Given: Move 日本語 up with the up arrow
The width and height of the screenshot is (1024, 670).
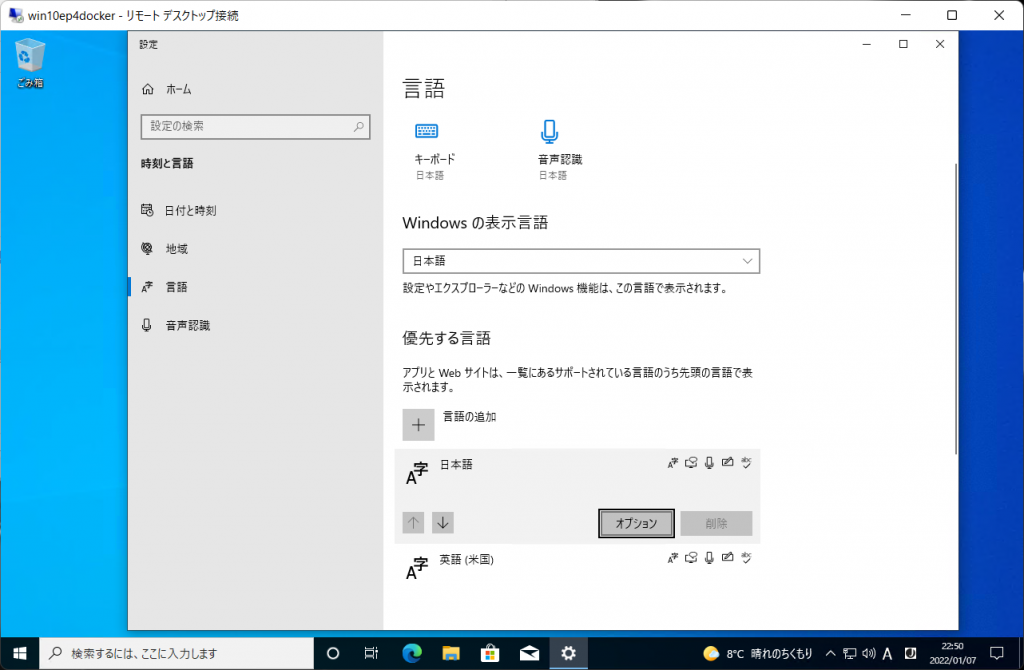Looking at the screenshot, I should (413, 522).
